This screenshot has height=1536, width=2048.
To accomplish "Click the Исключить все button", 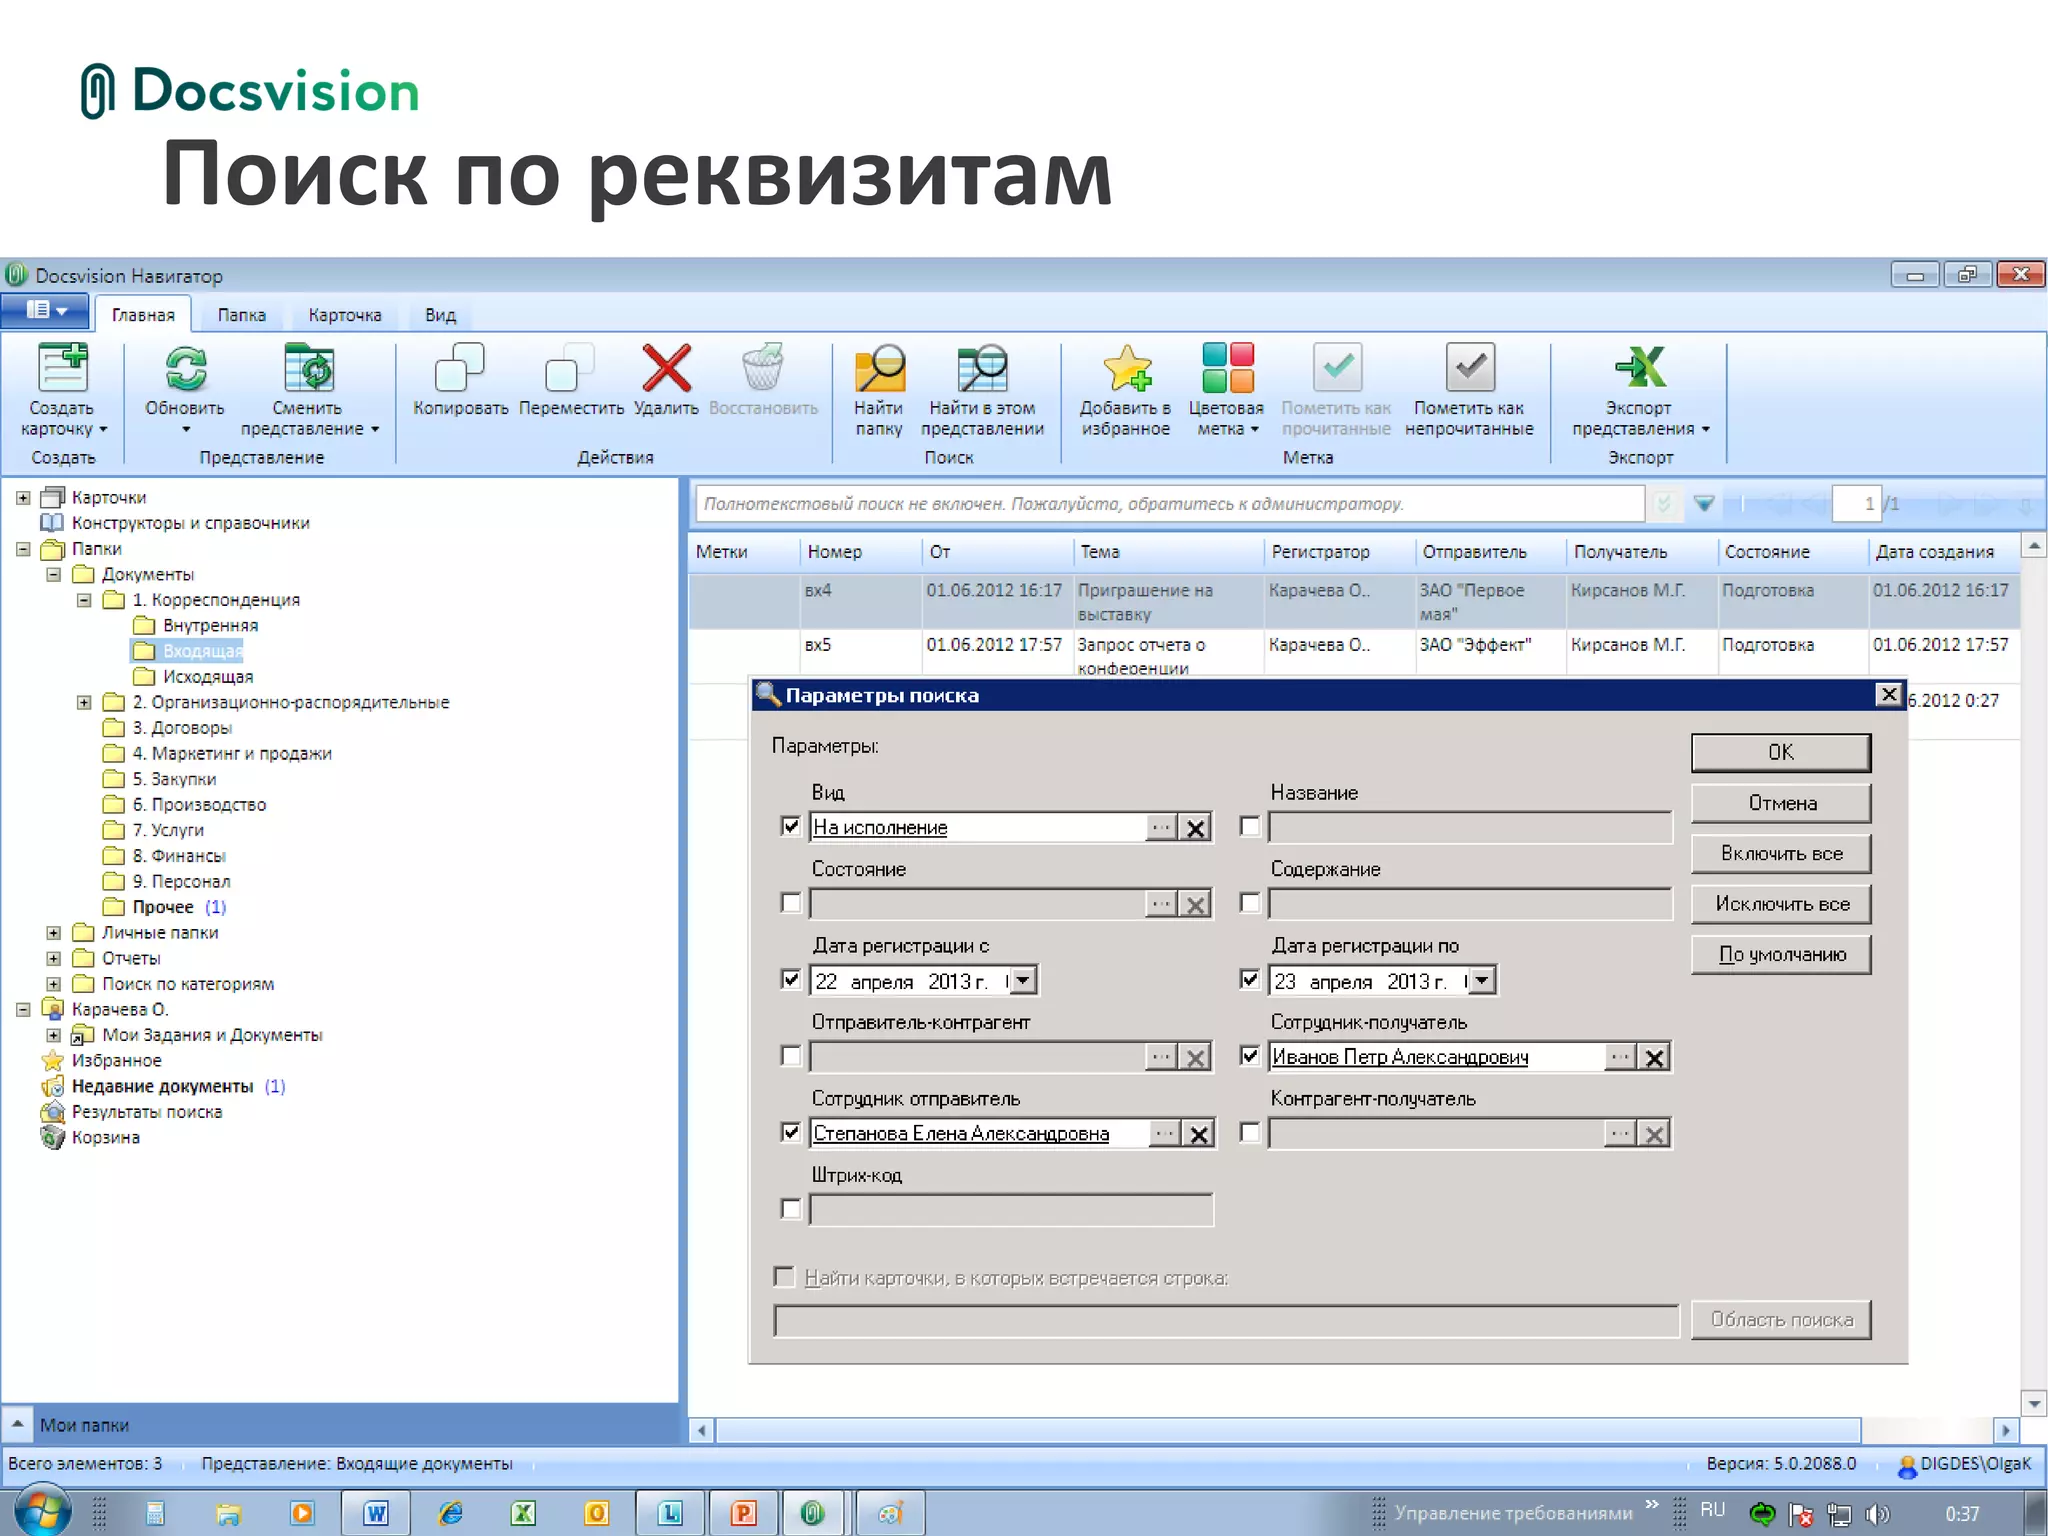I will (x=1780, y=904).
